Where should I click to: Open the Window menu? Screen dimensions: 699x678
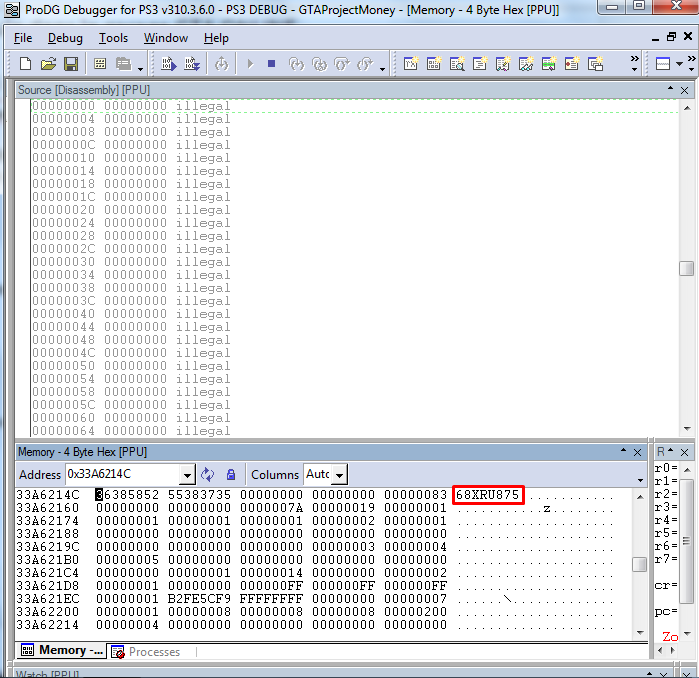click(166, 38)
